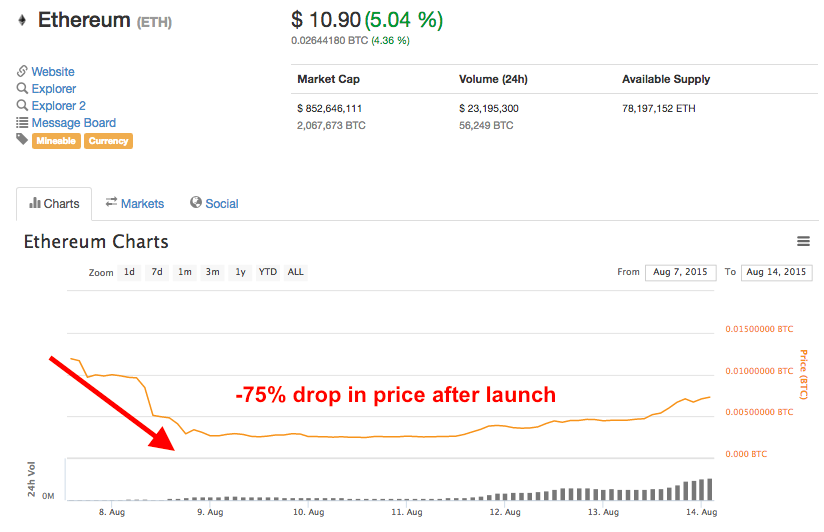The width and height of the screenshot is (824, 532).
Task: Click the 0.02644180 BTC price
Action: point(329,40)
